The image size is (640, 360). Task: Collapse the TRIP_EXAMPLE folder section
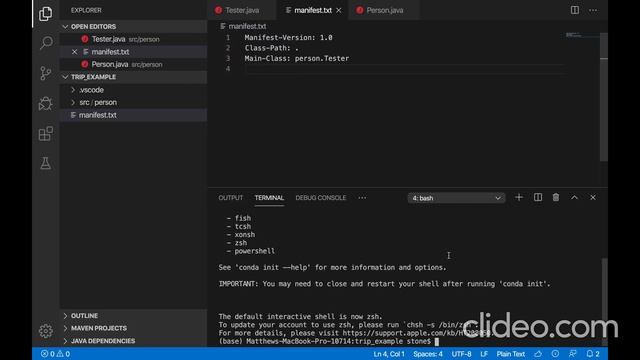[134, 77]
